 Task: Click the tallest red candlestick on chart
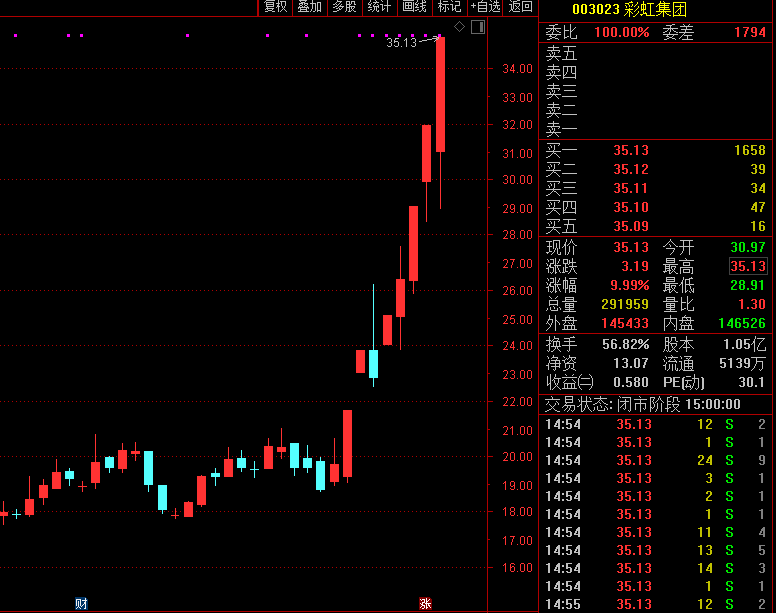[440, 95]
